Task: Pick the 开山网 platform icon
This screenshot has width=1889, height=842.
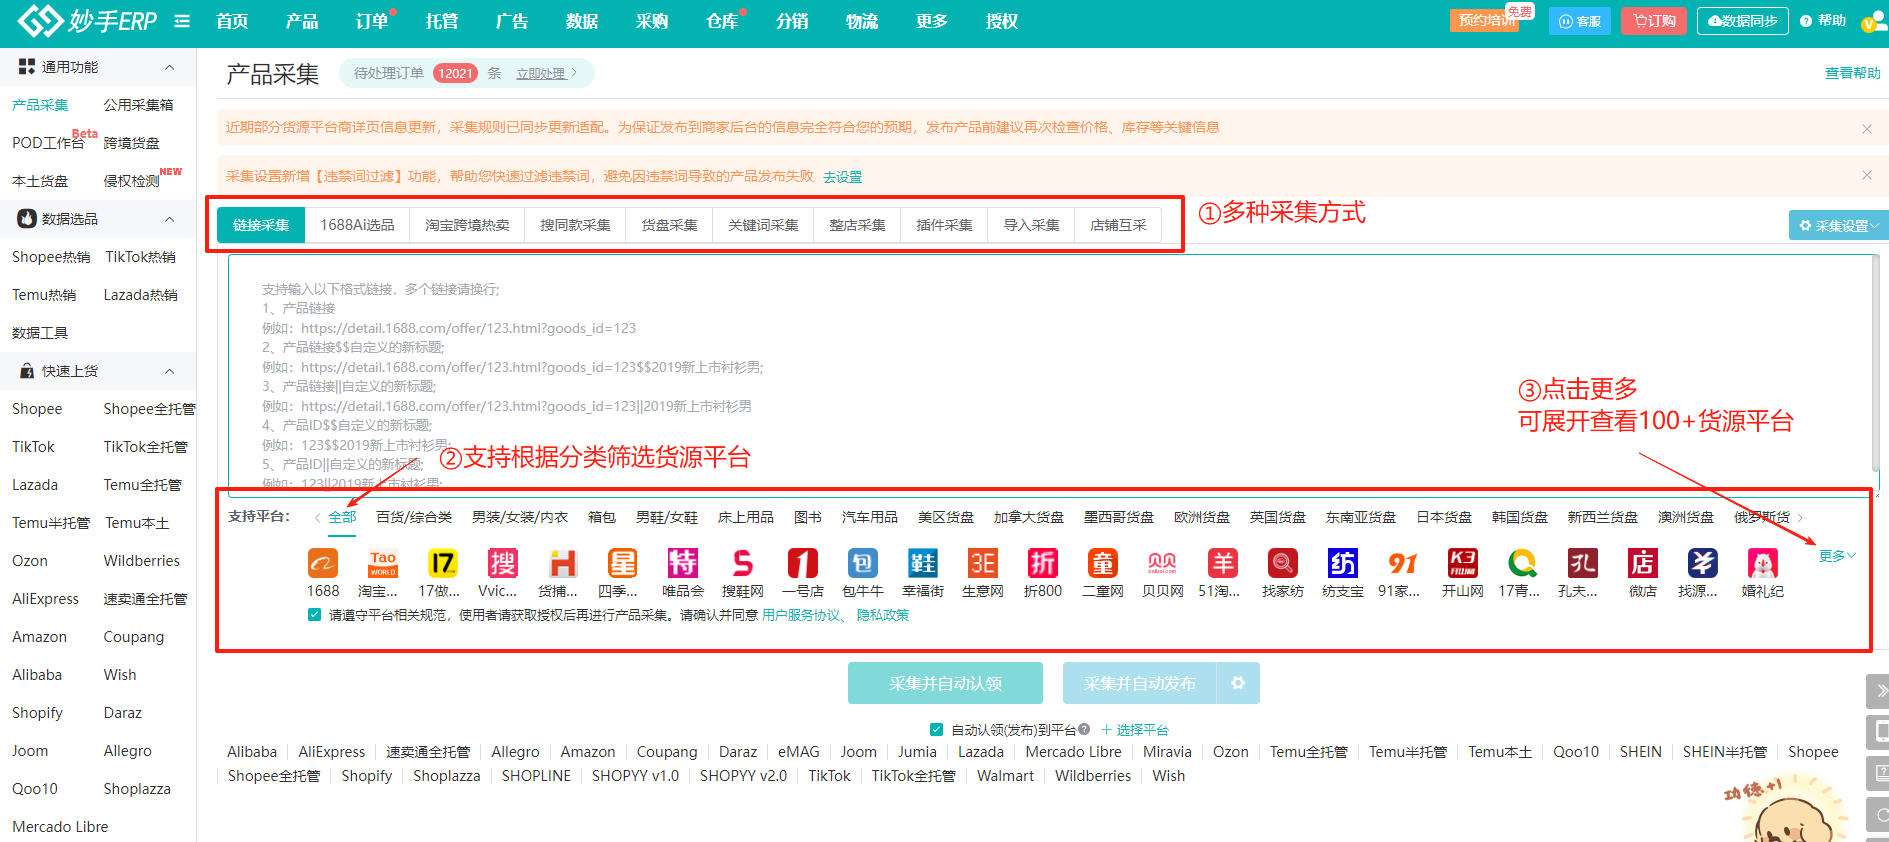Action: (1462, 564)
